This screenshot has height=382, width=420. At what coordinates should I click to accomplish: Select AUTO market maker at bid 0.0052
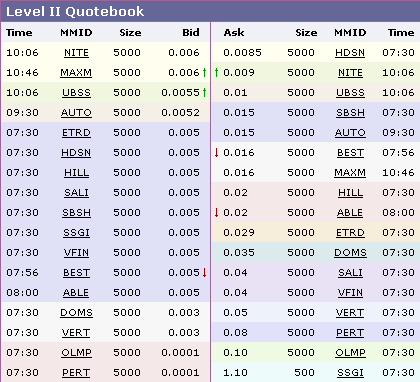[76, 113]
